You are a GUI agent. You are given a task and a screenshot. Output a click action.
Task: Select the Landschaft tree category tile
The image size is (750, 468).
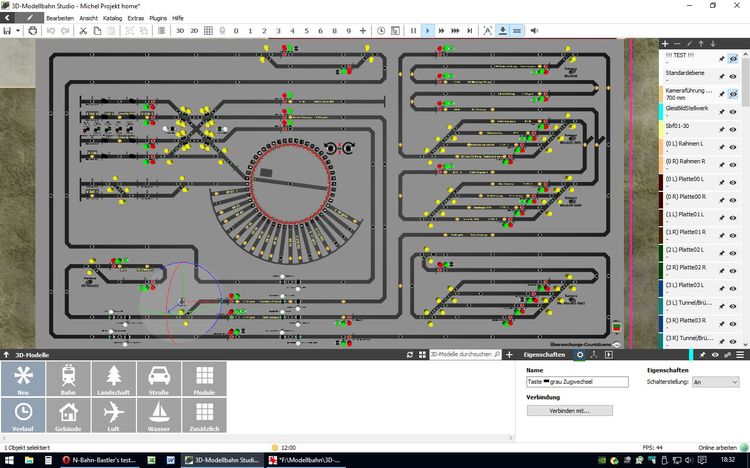coord(115,380)
